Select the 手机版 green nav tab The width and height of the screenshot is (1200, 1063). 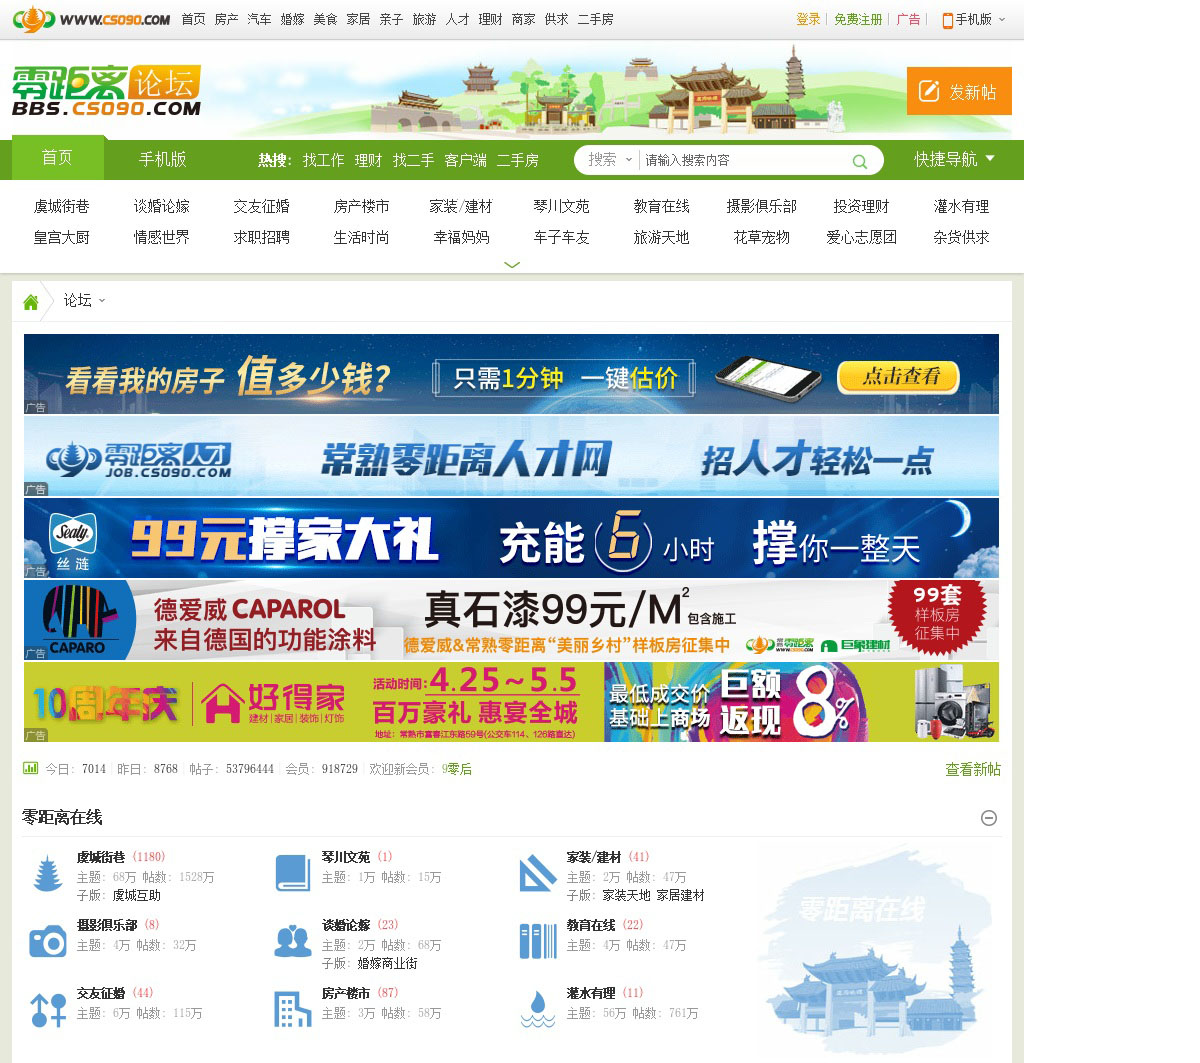pos(163,159)
